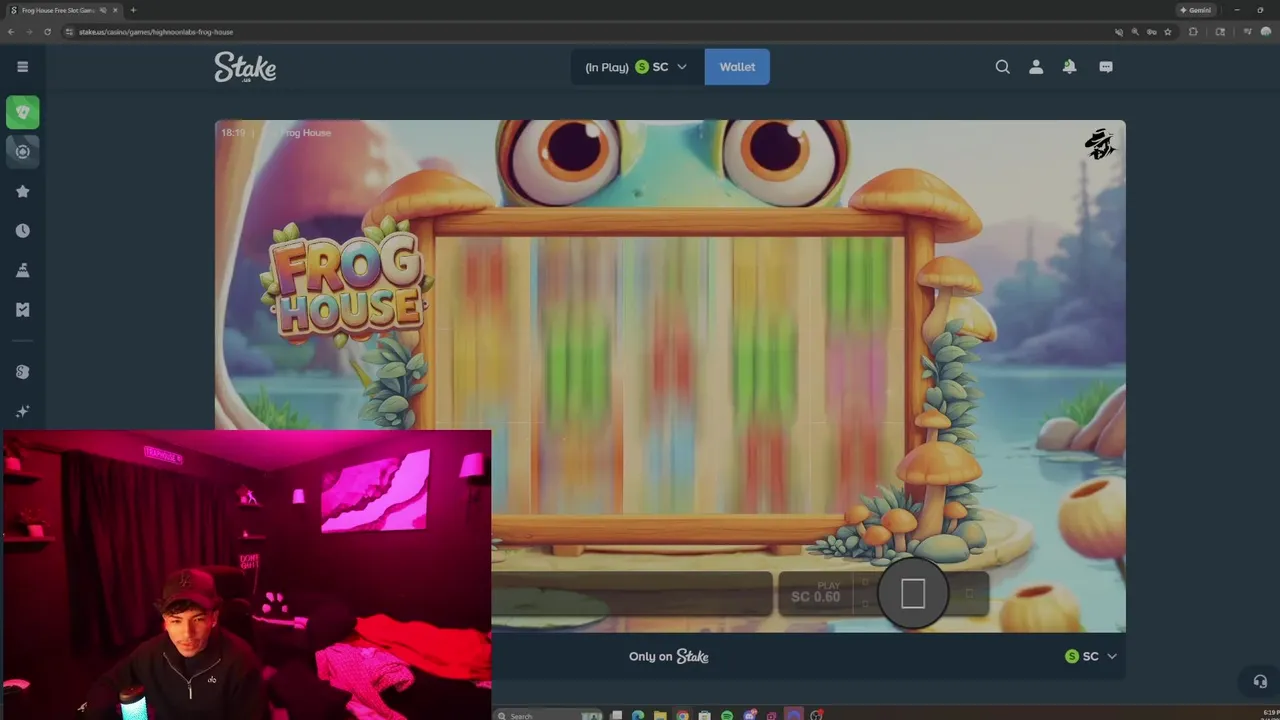This screenshot has width=1280, height=720.
Task: Click the green shield icon in sidebar
Action: [x=22, y=112]
